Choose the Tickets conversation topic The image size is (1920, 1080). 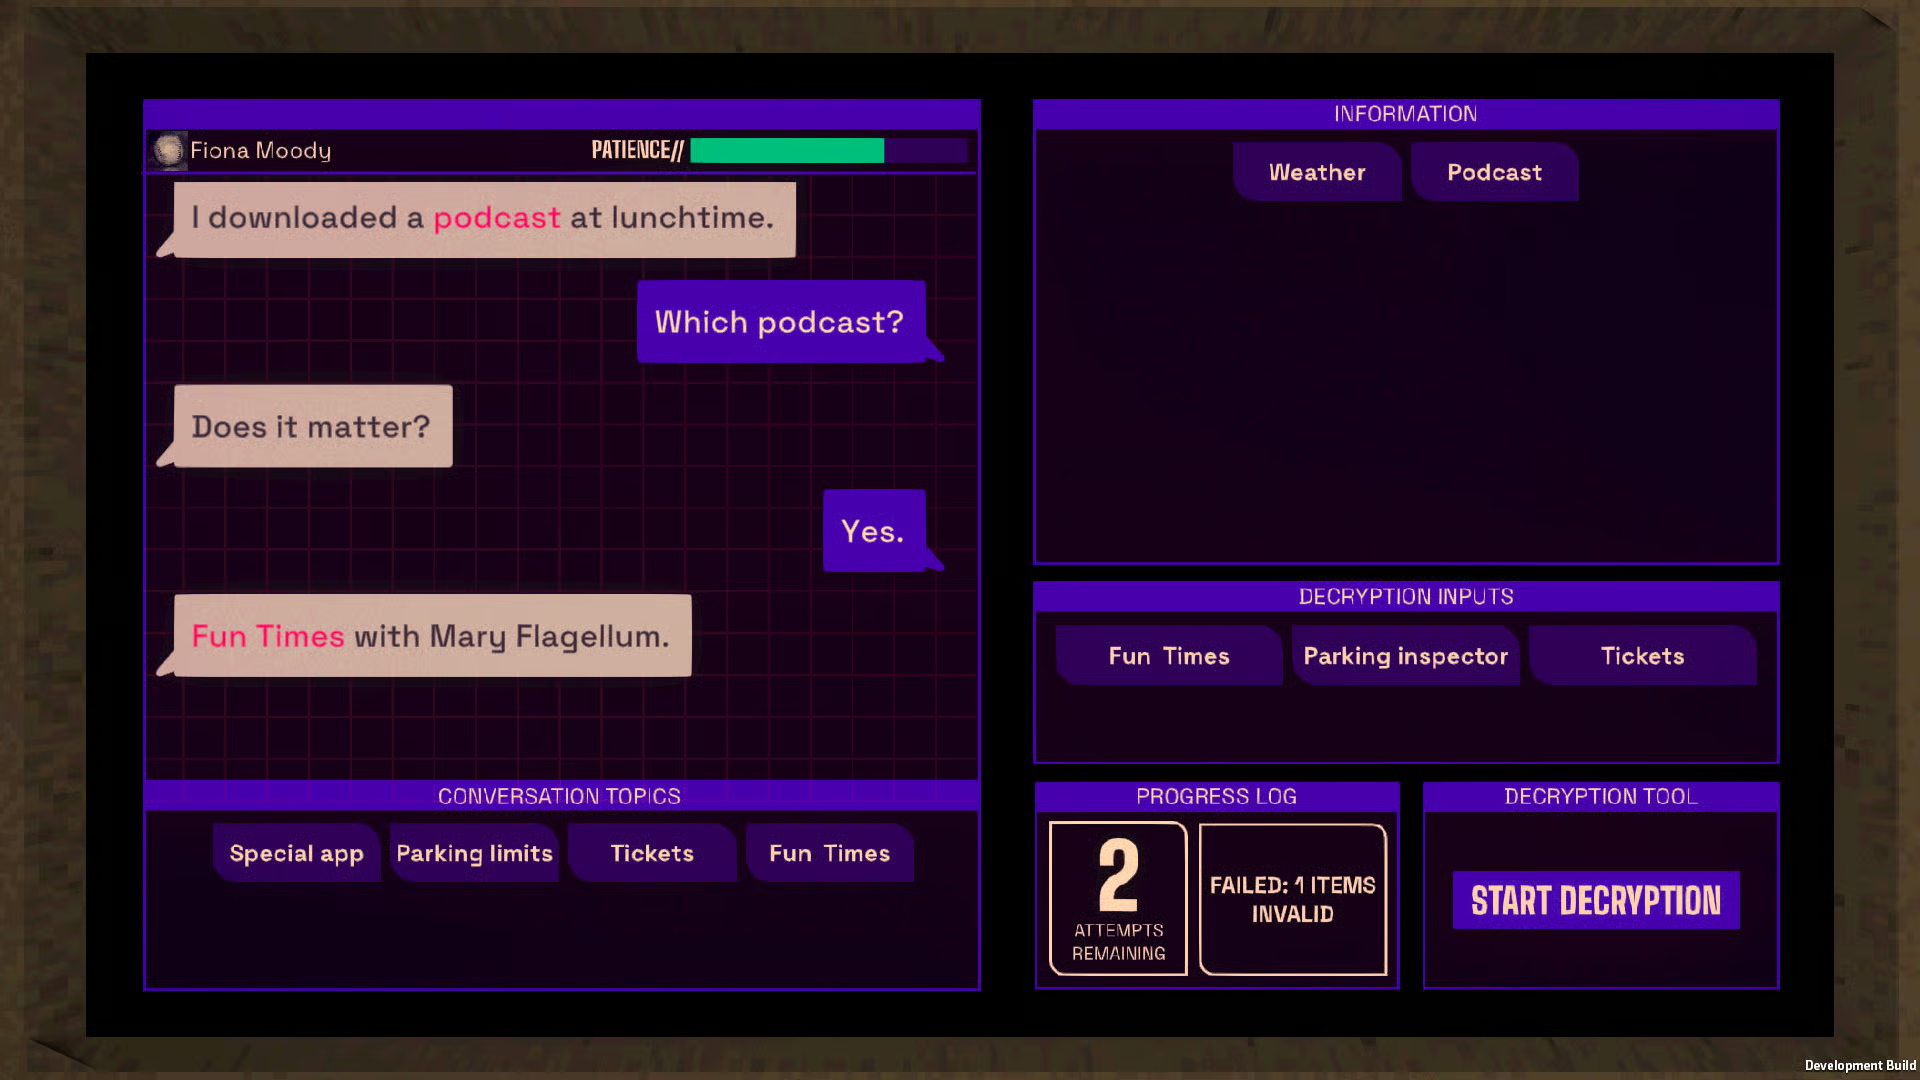point(652,853)
